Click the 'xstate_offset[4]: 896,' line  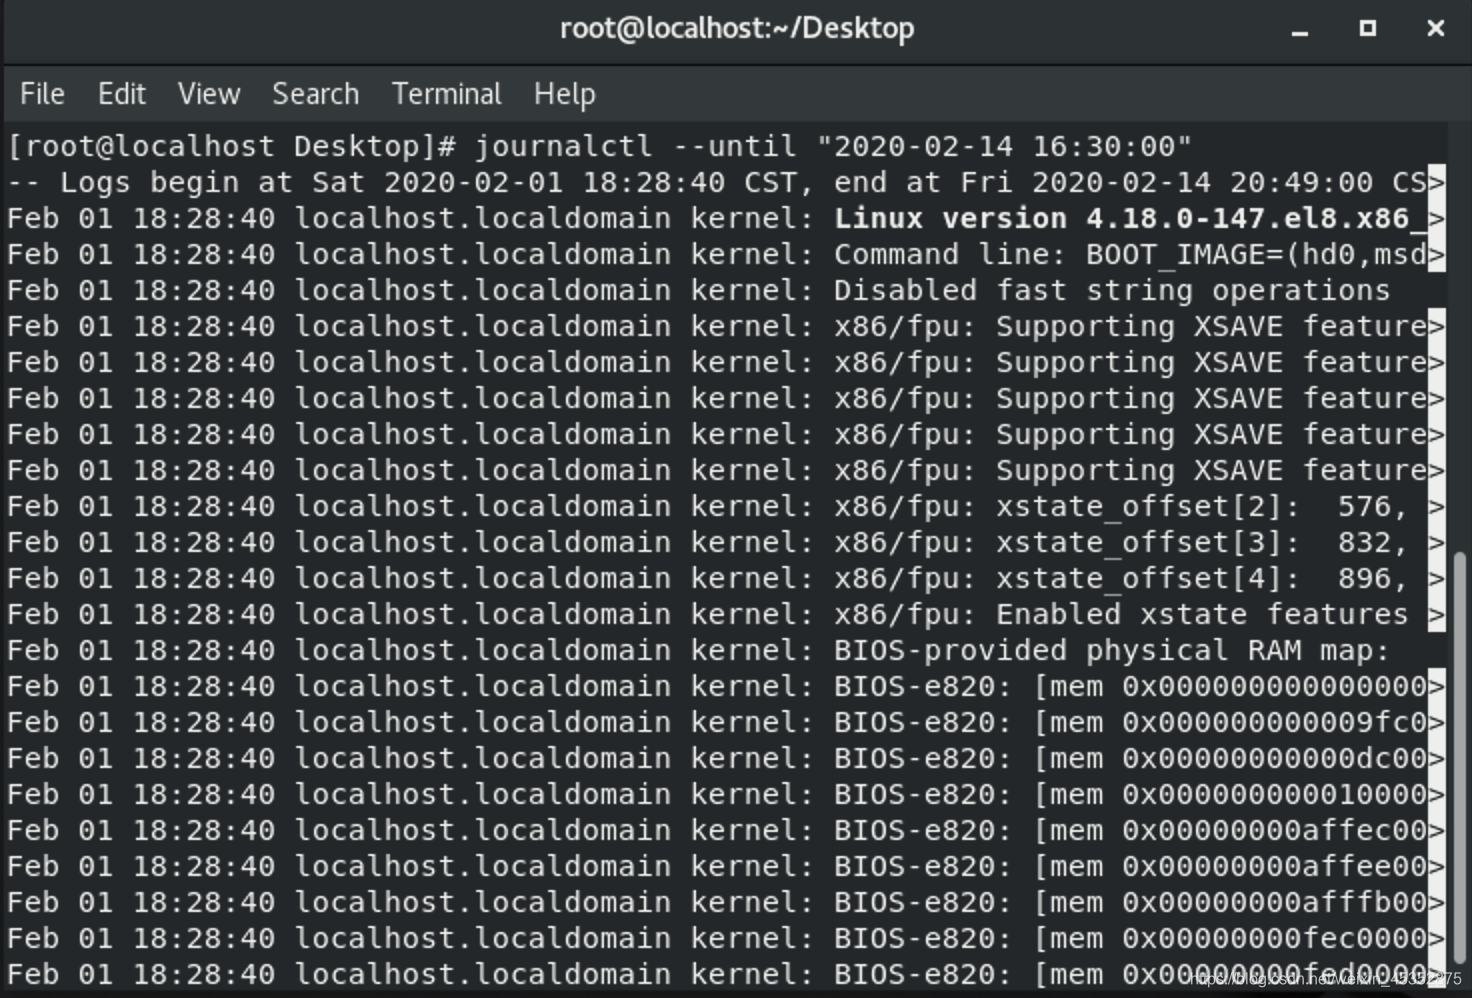(x=1202, y=578)
